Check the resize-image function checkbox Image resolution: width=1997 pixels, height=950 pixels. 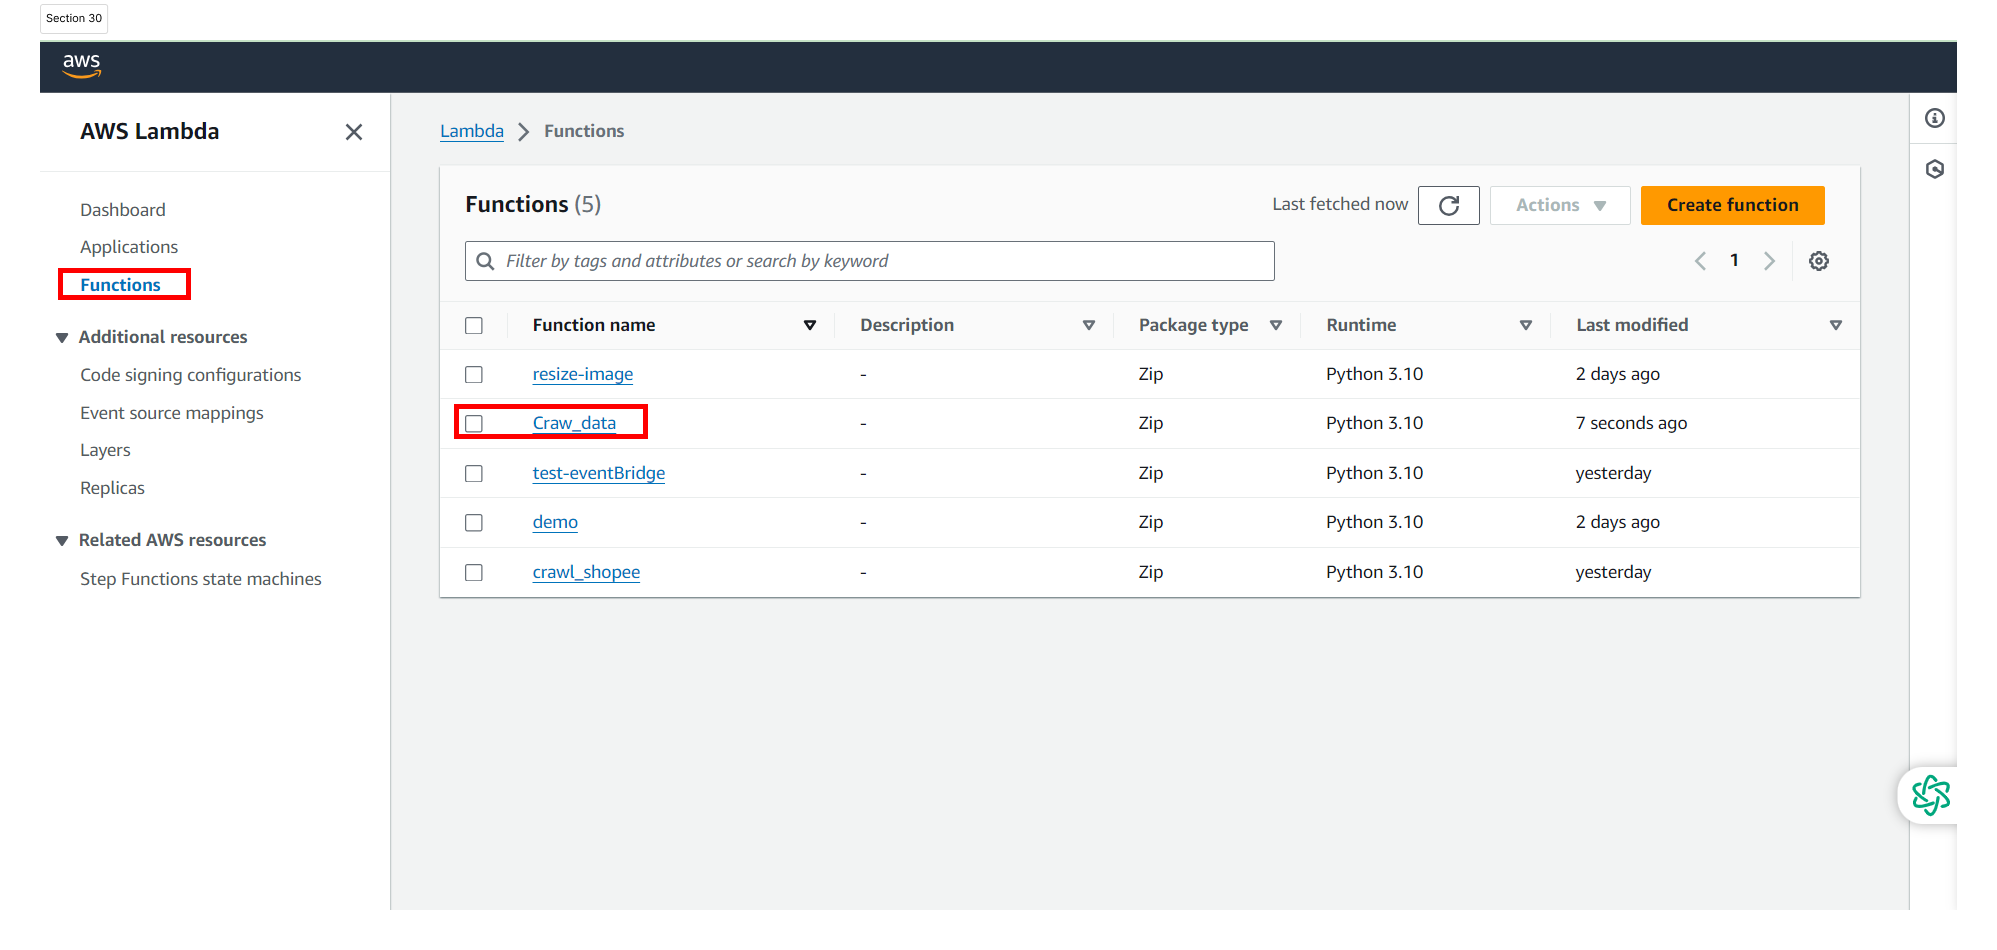pos(474,374)
